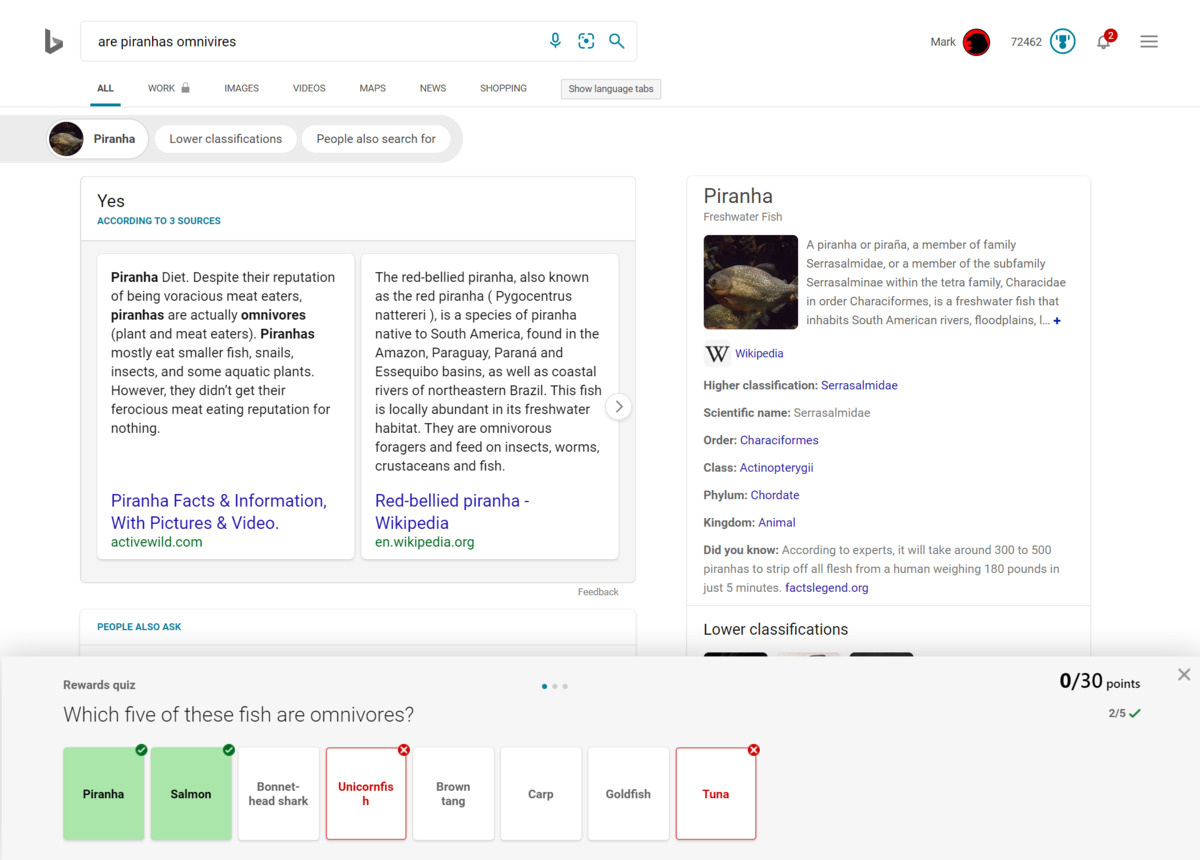Open the hamburger settings menu
This screenshot has width=1200, height=860.
tap(1149, 42)
